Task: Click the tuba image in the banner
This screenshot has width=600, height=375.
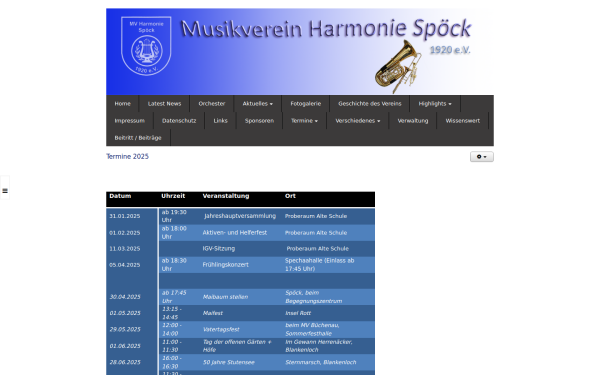Action: (398, 67)
